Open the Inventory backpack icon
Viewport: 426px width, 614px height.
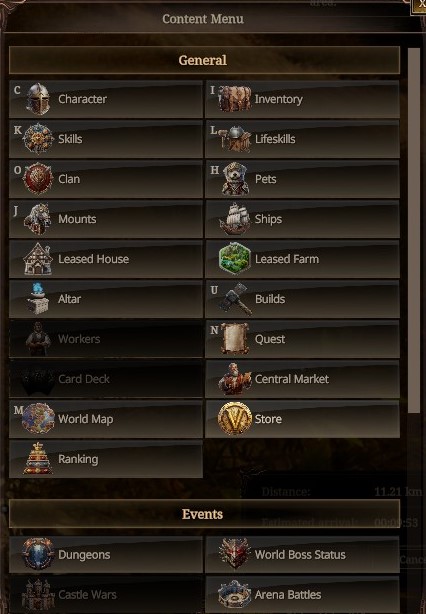(x=235, y=99)
